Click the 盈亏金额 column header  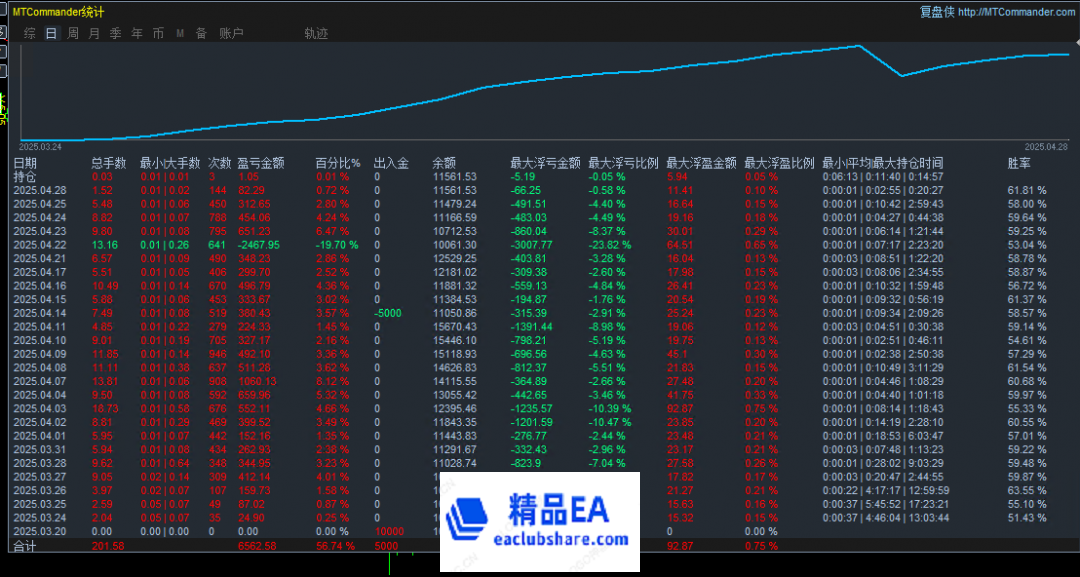pyautogui.click(x=261, y=163)
